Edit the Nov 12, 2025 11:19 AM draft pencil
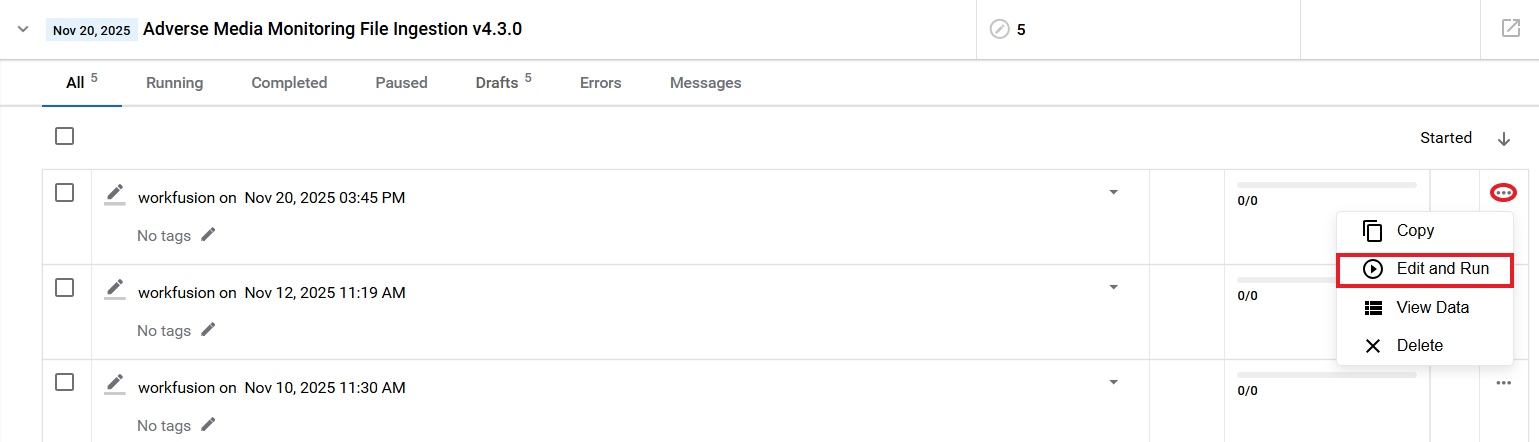Screen dimensions: 1539x442 (x=115, y=289)
